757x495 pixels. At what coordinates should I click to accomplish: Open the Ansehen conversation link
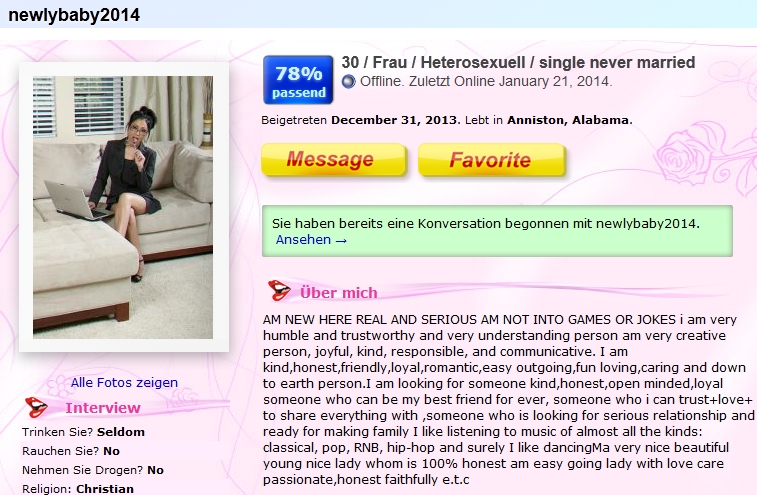coord(311,240)
